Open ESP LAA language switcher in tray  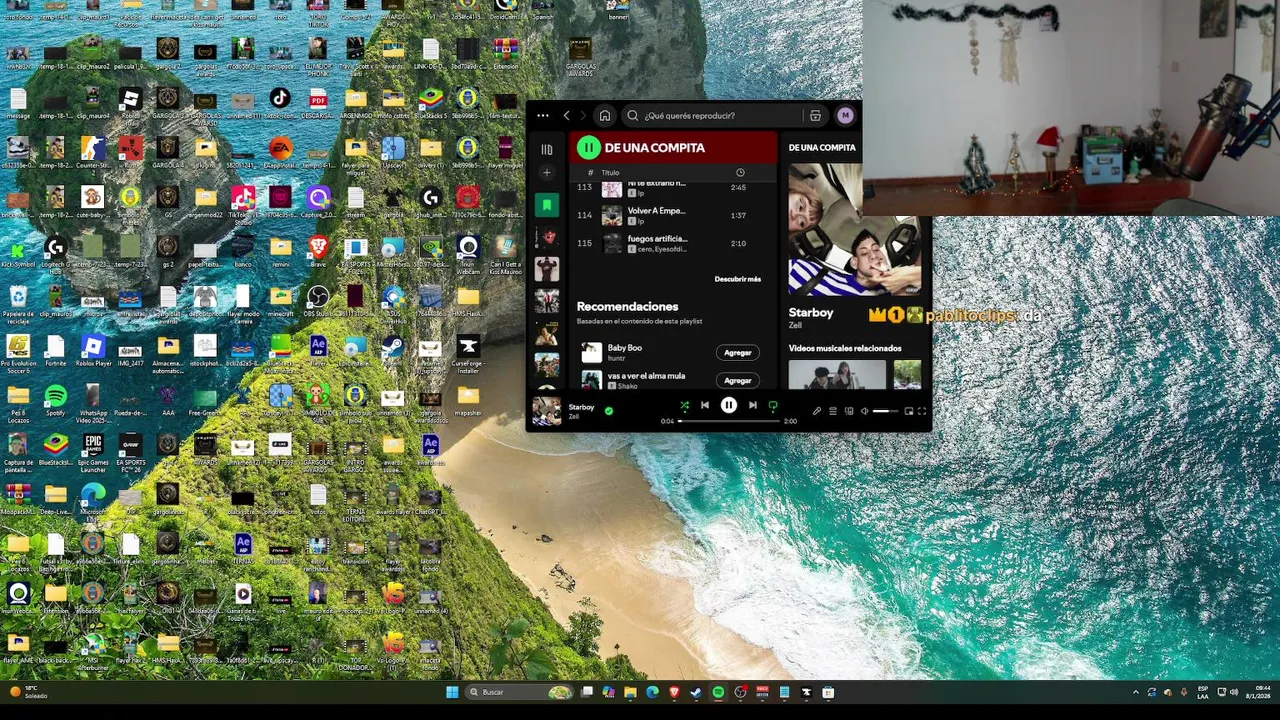pos(1203,692)
